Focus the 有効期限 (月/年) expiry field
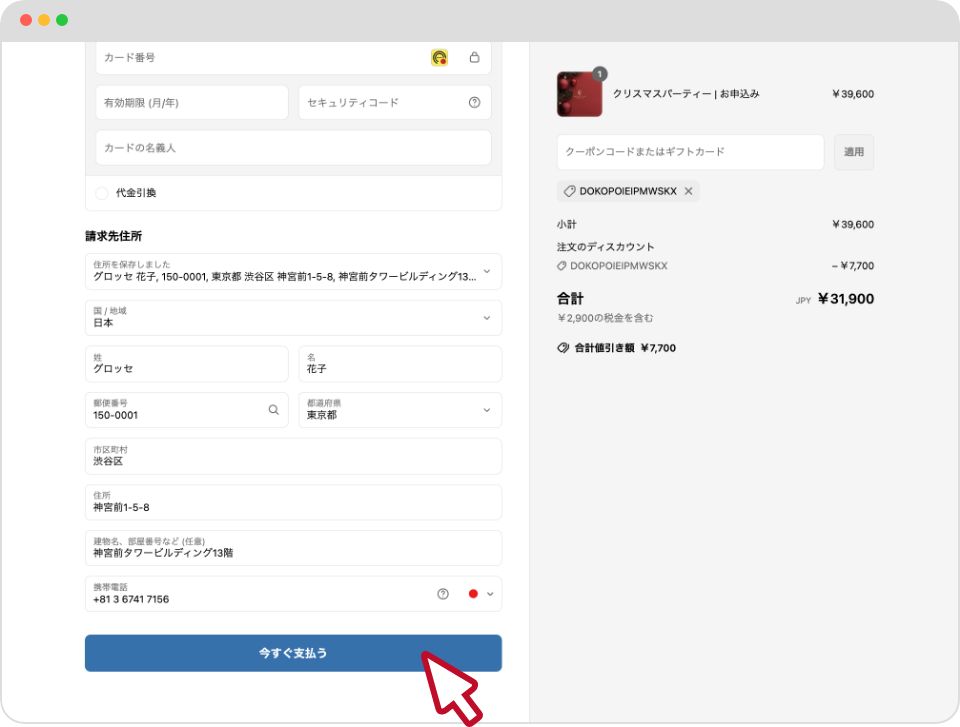Image resolution: width=960 pixels, height=727 pixels. point(192,102)
